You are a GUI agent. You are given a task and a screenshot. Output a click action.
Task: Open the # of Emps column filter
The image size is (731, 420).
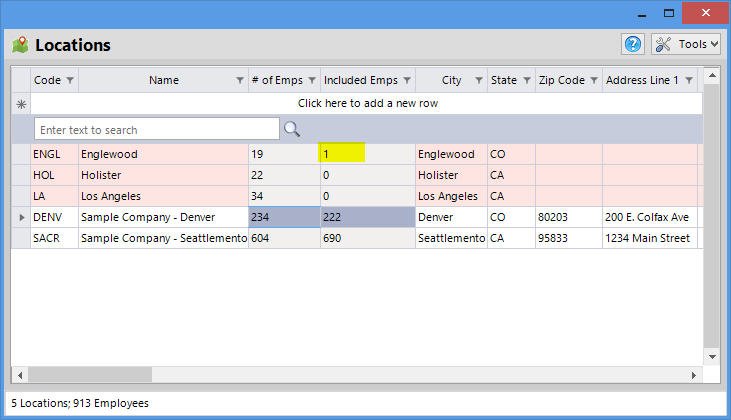(312, 80)
